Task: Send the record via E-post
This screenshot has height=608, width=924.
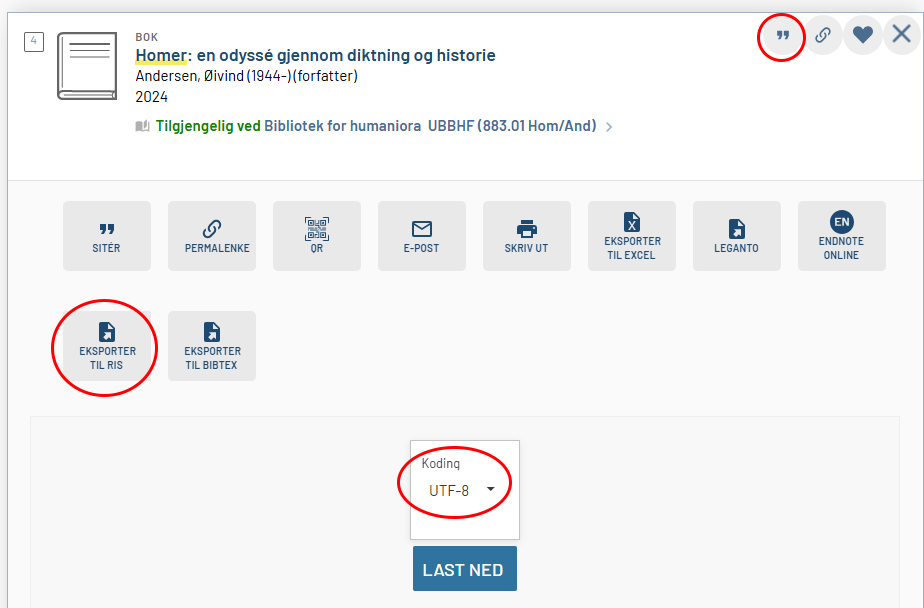Action: tap(422, 236)
